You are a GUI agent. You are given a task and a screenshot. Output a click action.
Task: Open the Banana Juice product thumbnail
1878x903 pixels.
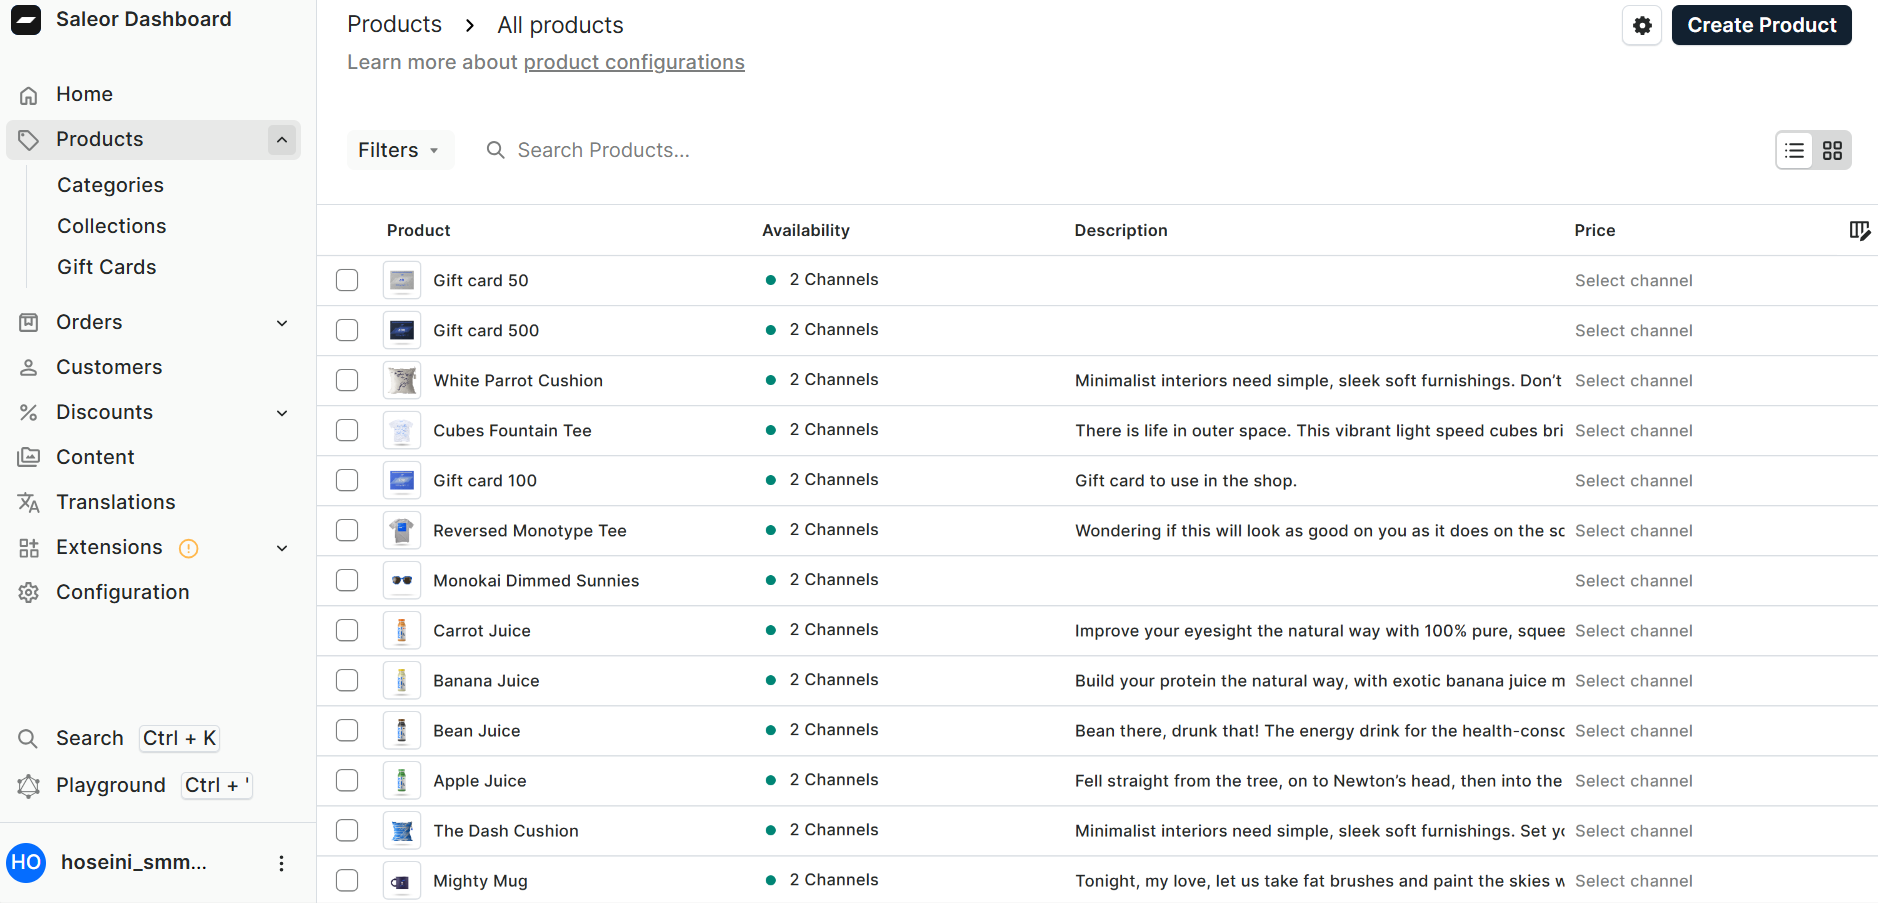coord(401,680)
